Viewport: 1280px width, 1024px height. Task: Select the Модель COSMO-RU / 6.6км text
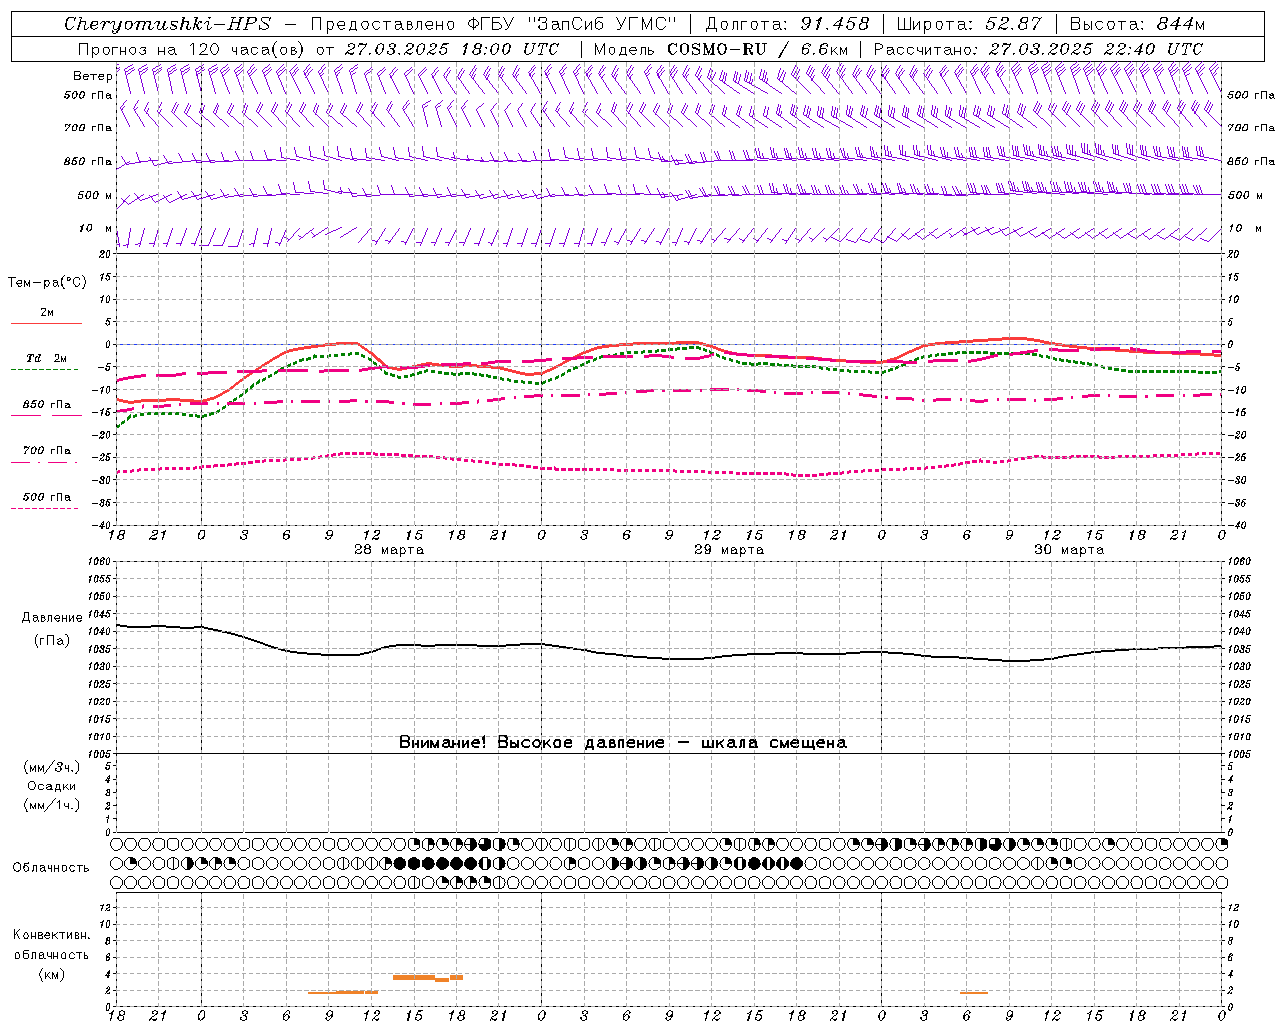(721, 48)
